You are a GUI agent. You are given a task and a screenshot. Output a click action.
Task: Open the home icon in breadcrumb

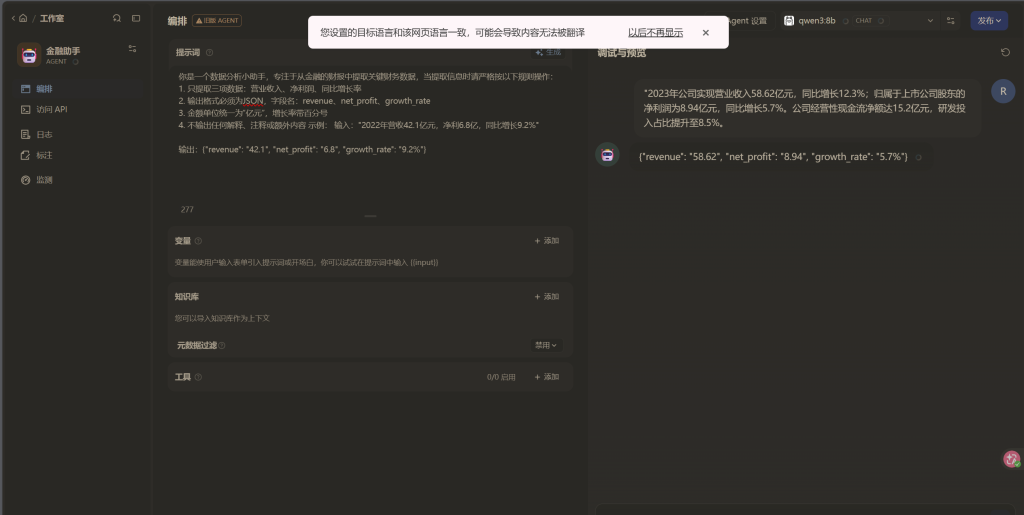click(23, 18)
